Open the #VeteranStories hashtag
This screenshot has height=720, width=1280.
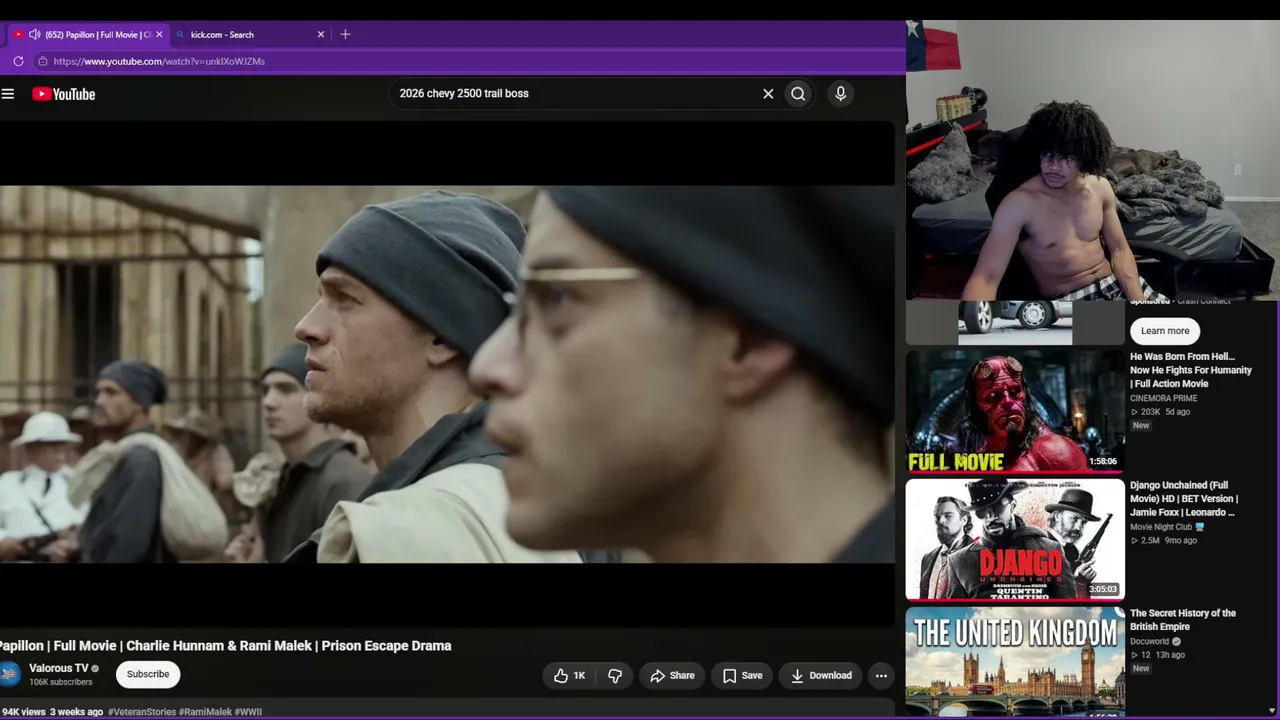141,712
